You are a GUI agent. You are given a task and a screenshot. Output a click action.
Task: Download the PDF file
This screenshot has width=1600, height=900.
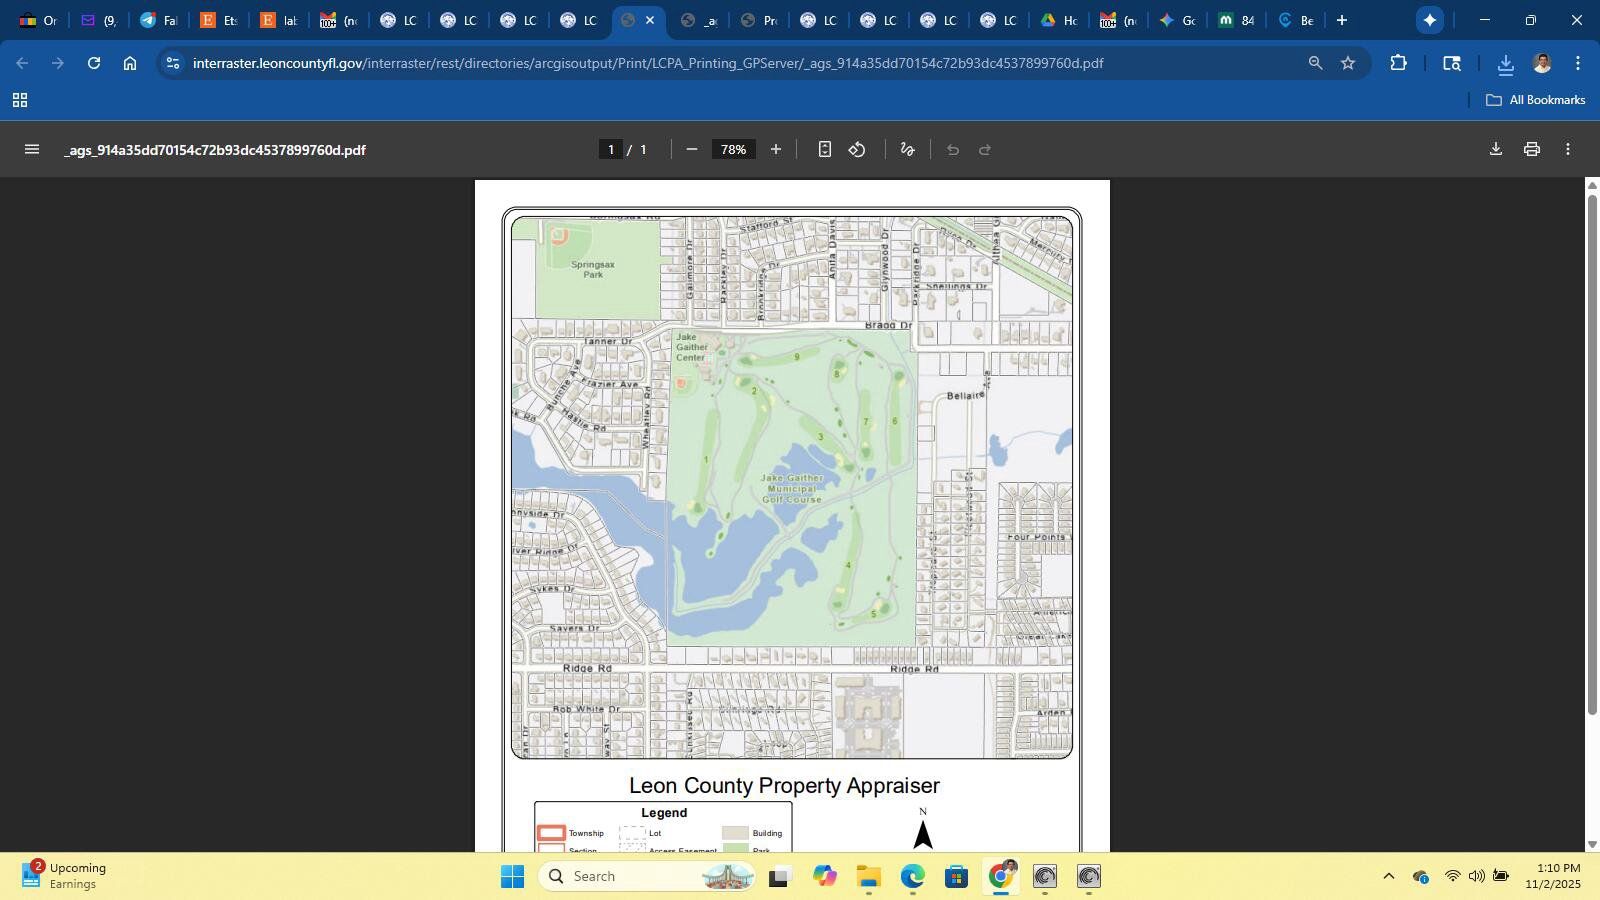1495,149
